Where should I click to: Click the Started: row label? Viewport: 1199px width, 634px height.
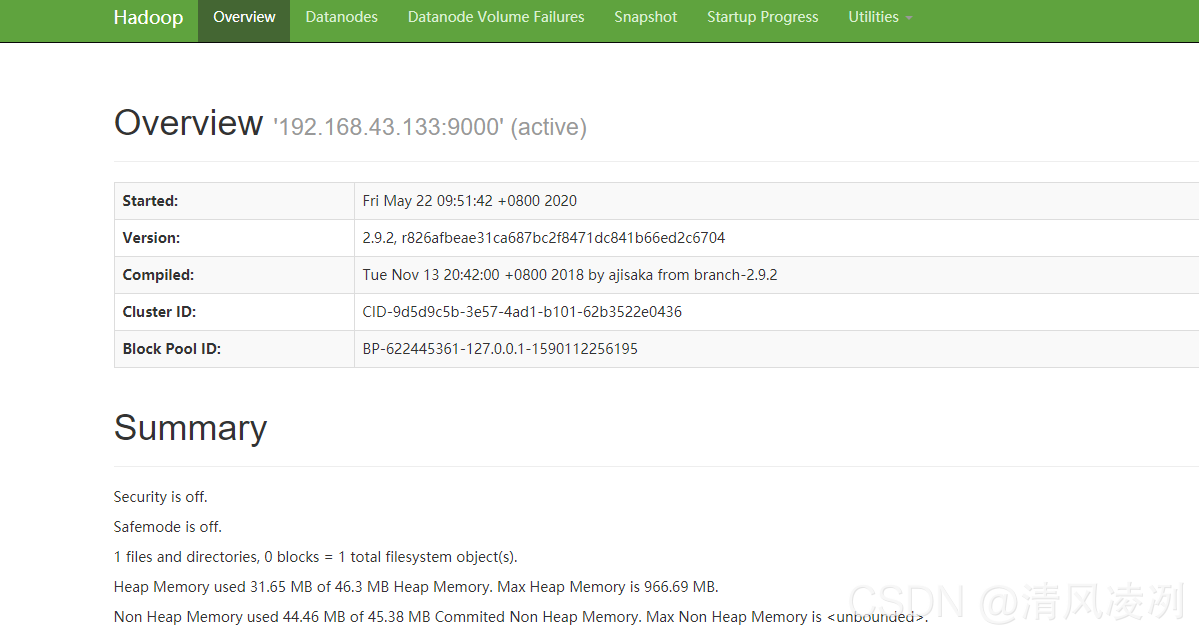(150, 201)
